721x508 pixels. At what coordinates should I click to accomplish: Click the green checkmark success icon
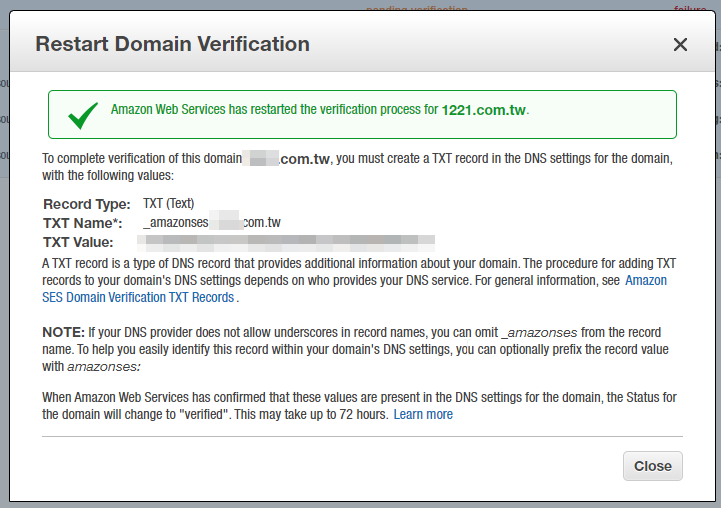(83, 115)
